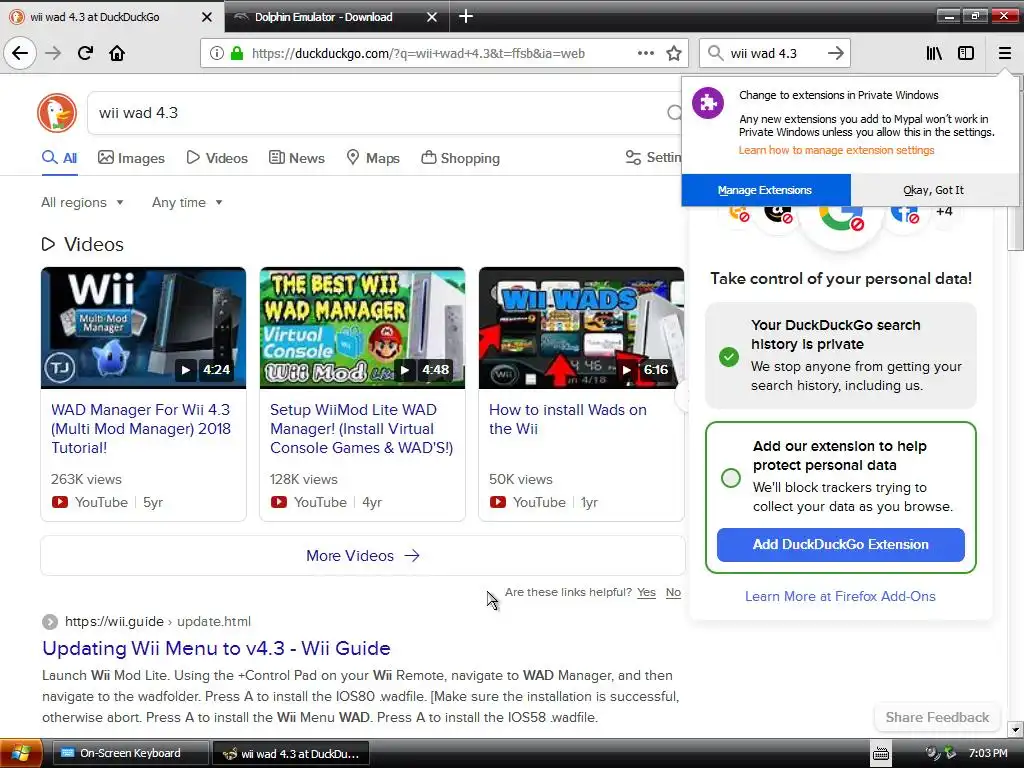Open the Windows Start button
This screenshot has width=1024, height=768.
(21, 753)
